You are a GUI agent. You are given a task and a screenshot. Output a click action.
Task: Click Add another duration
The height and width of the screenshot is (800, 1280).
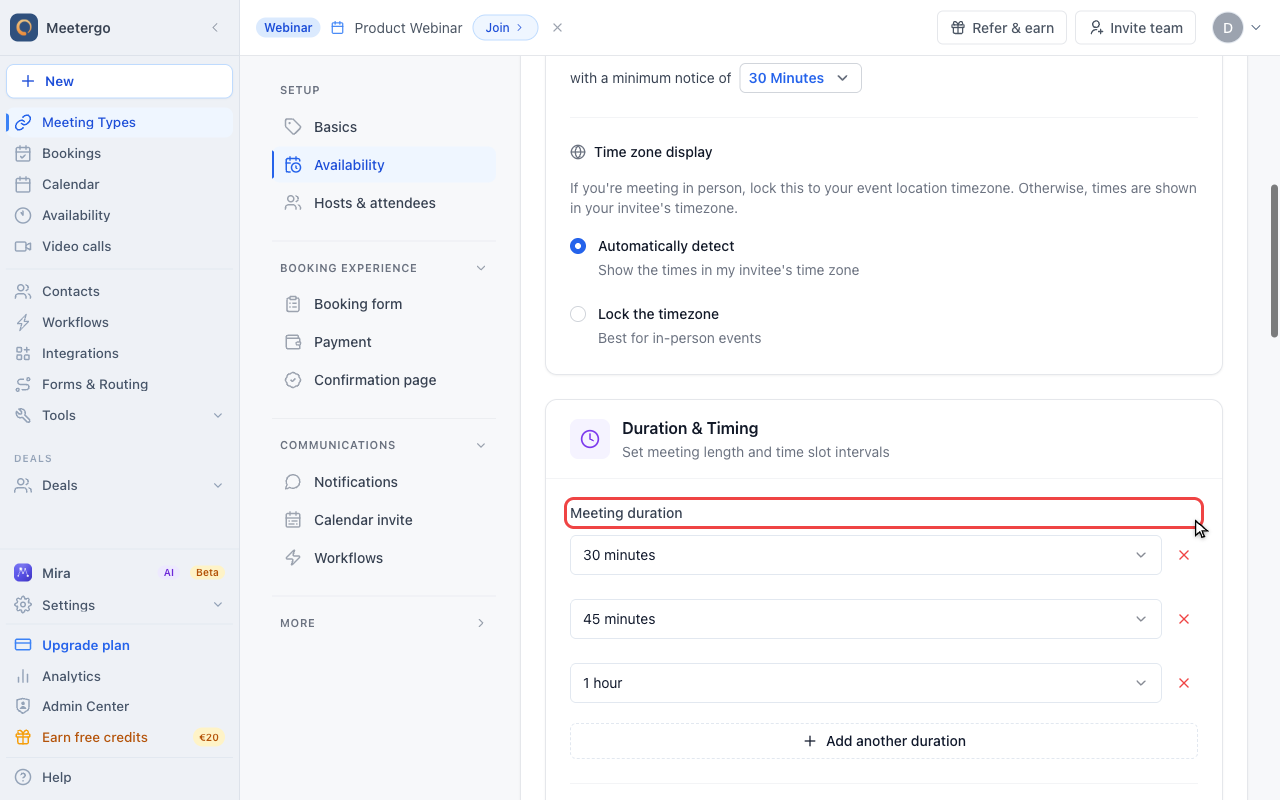click(884, 741)
